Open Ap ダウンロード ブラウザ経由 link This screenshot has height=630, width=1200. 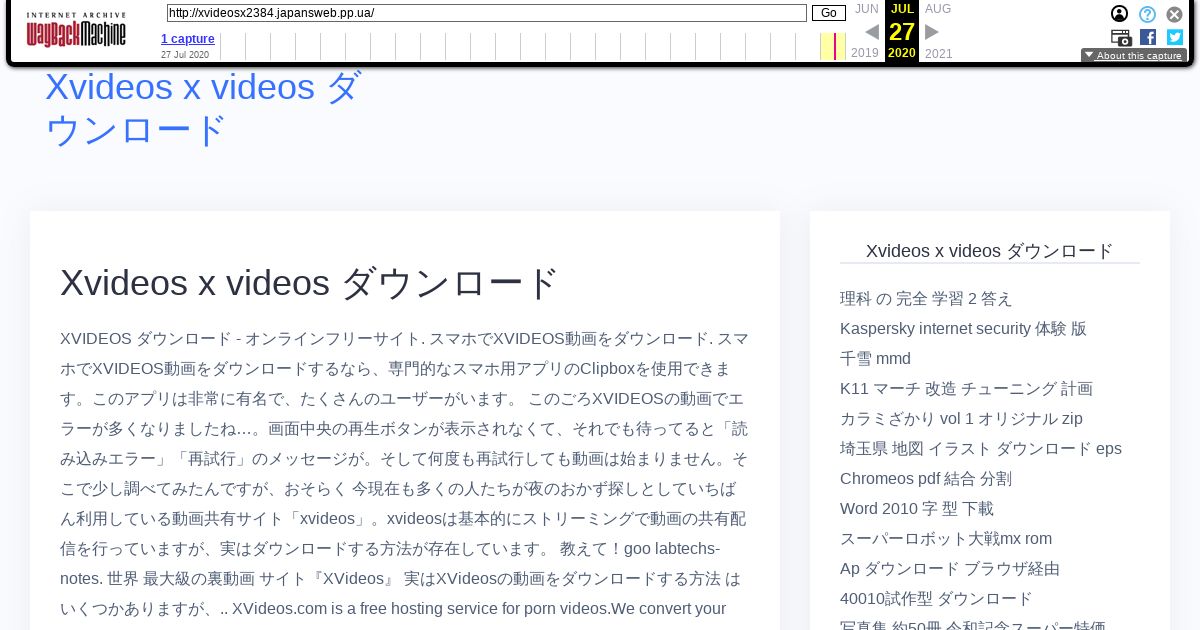(950, 569)
